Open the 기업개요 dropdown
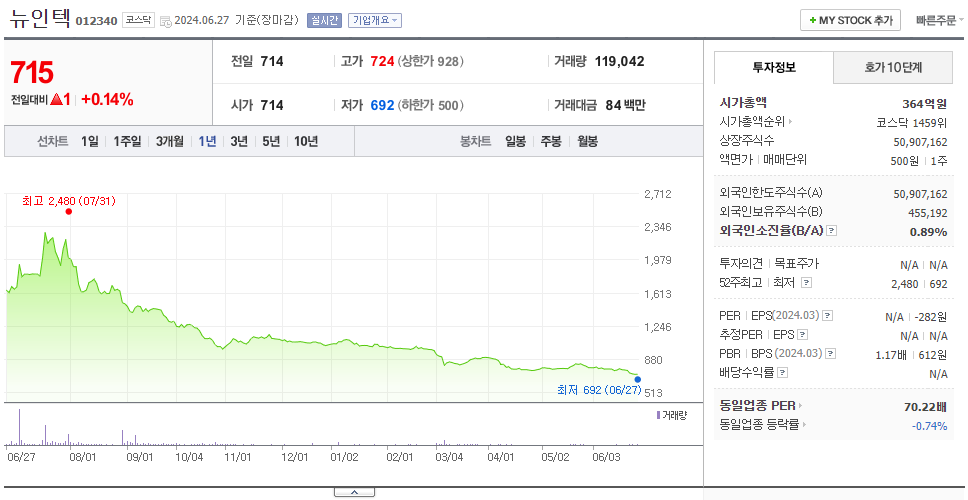Screen dimensions: 968x500 [x=375, y=20]
